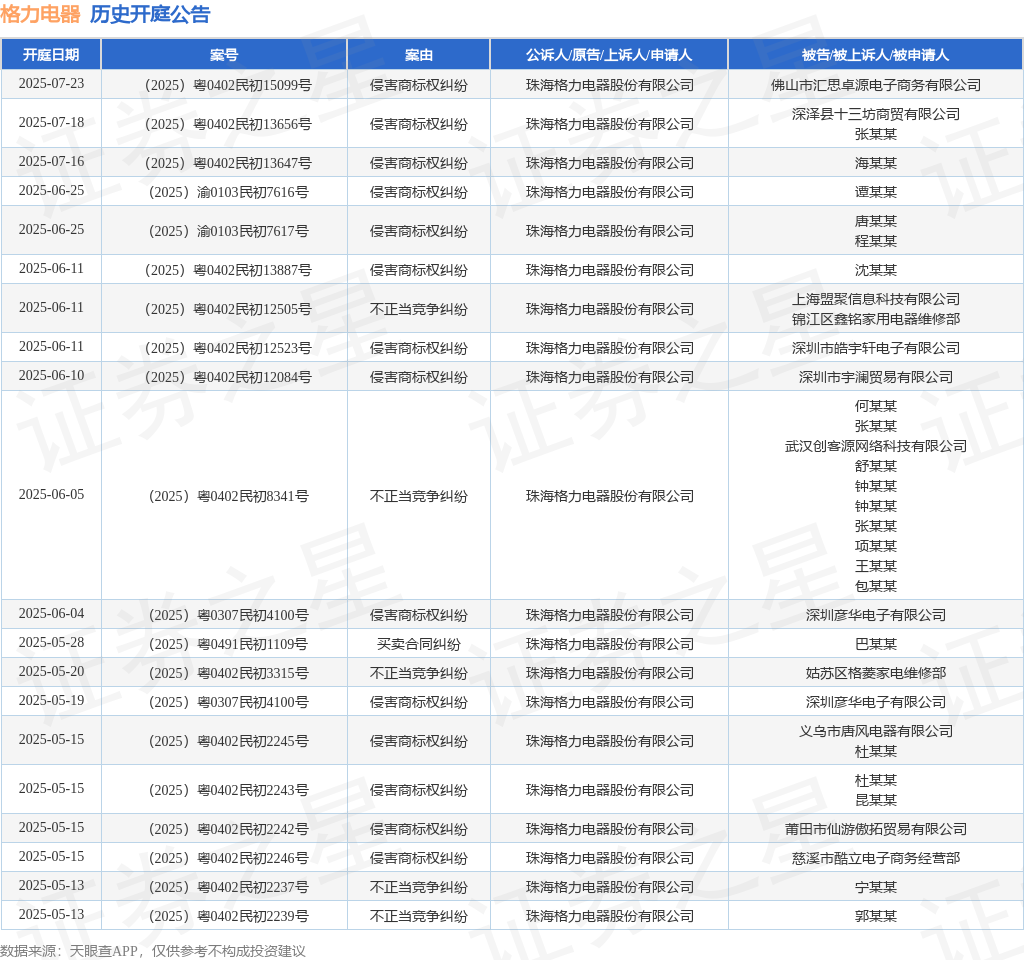The width and height of the screenshot is (1024, 960).
Task: Click the 被告/被上诉人/被申请人 column header
Action: (875, 55)
